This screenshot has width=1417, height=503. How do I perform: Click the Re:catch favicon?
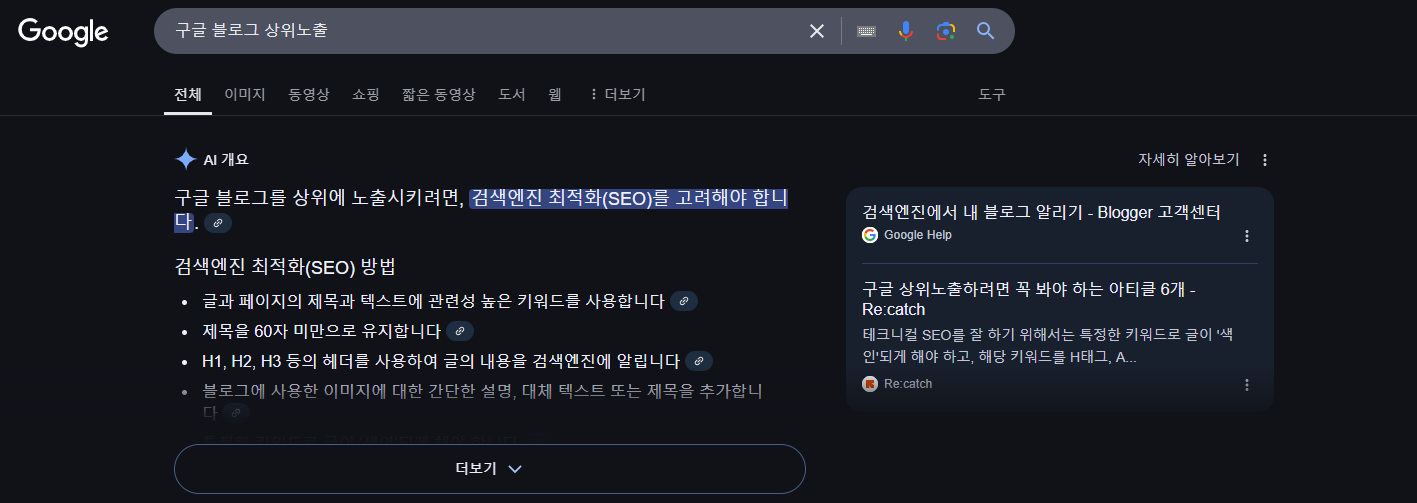pyautogui.click(x=870, y=384)
